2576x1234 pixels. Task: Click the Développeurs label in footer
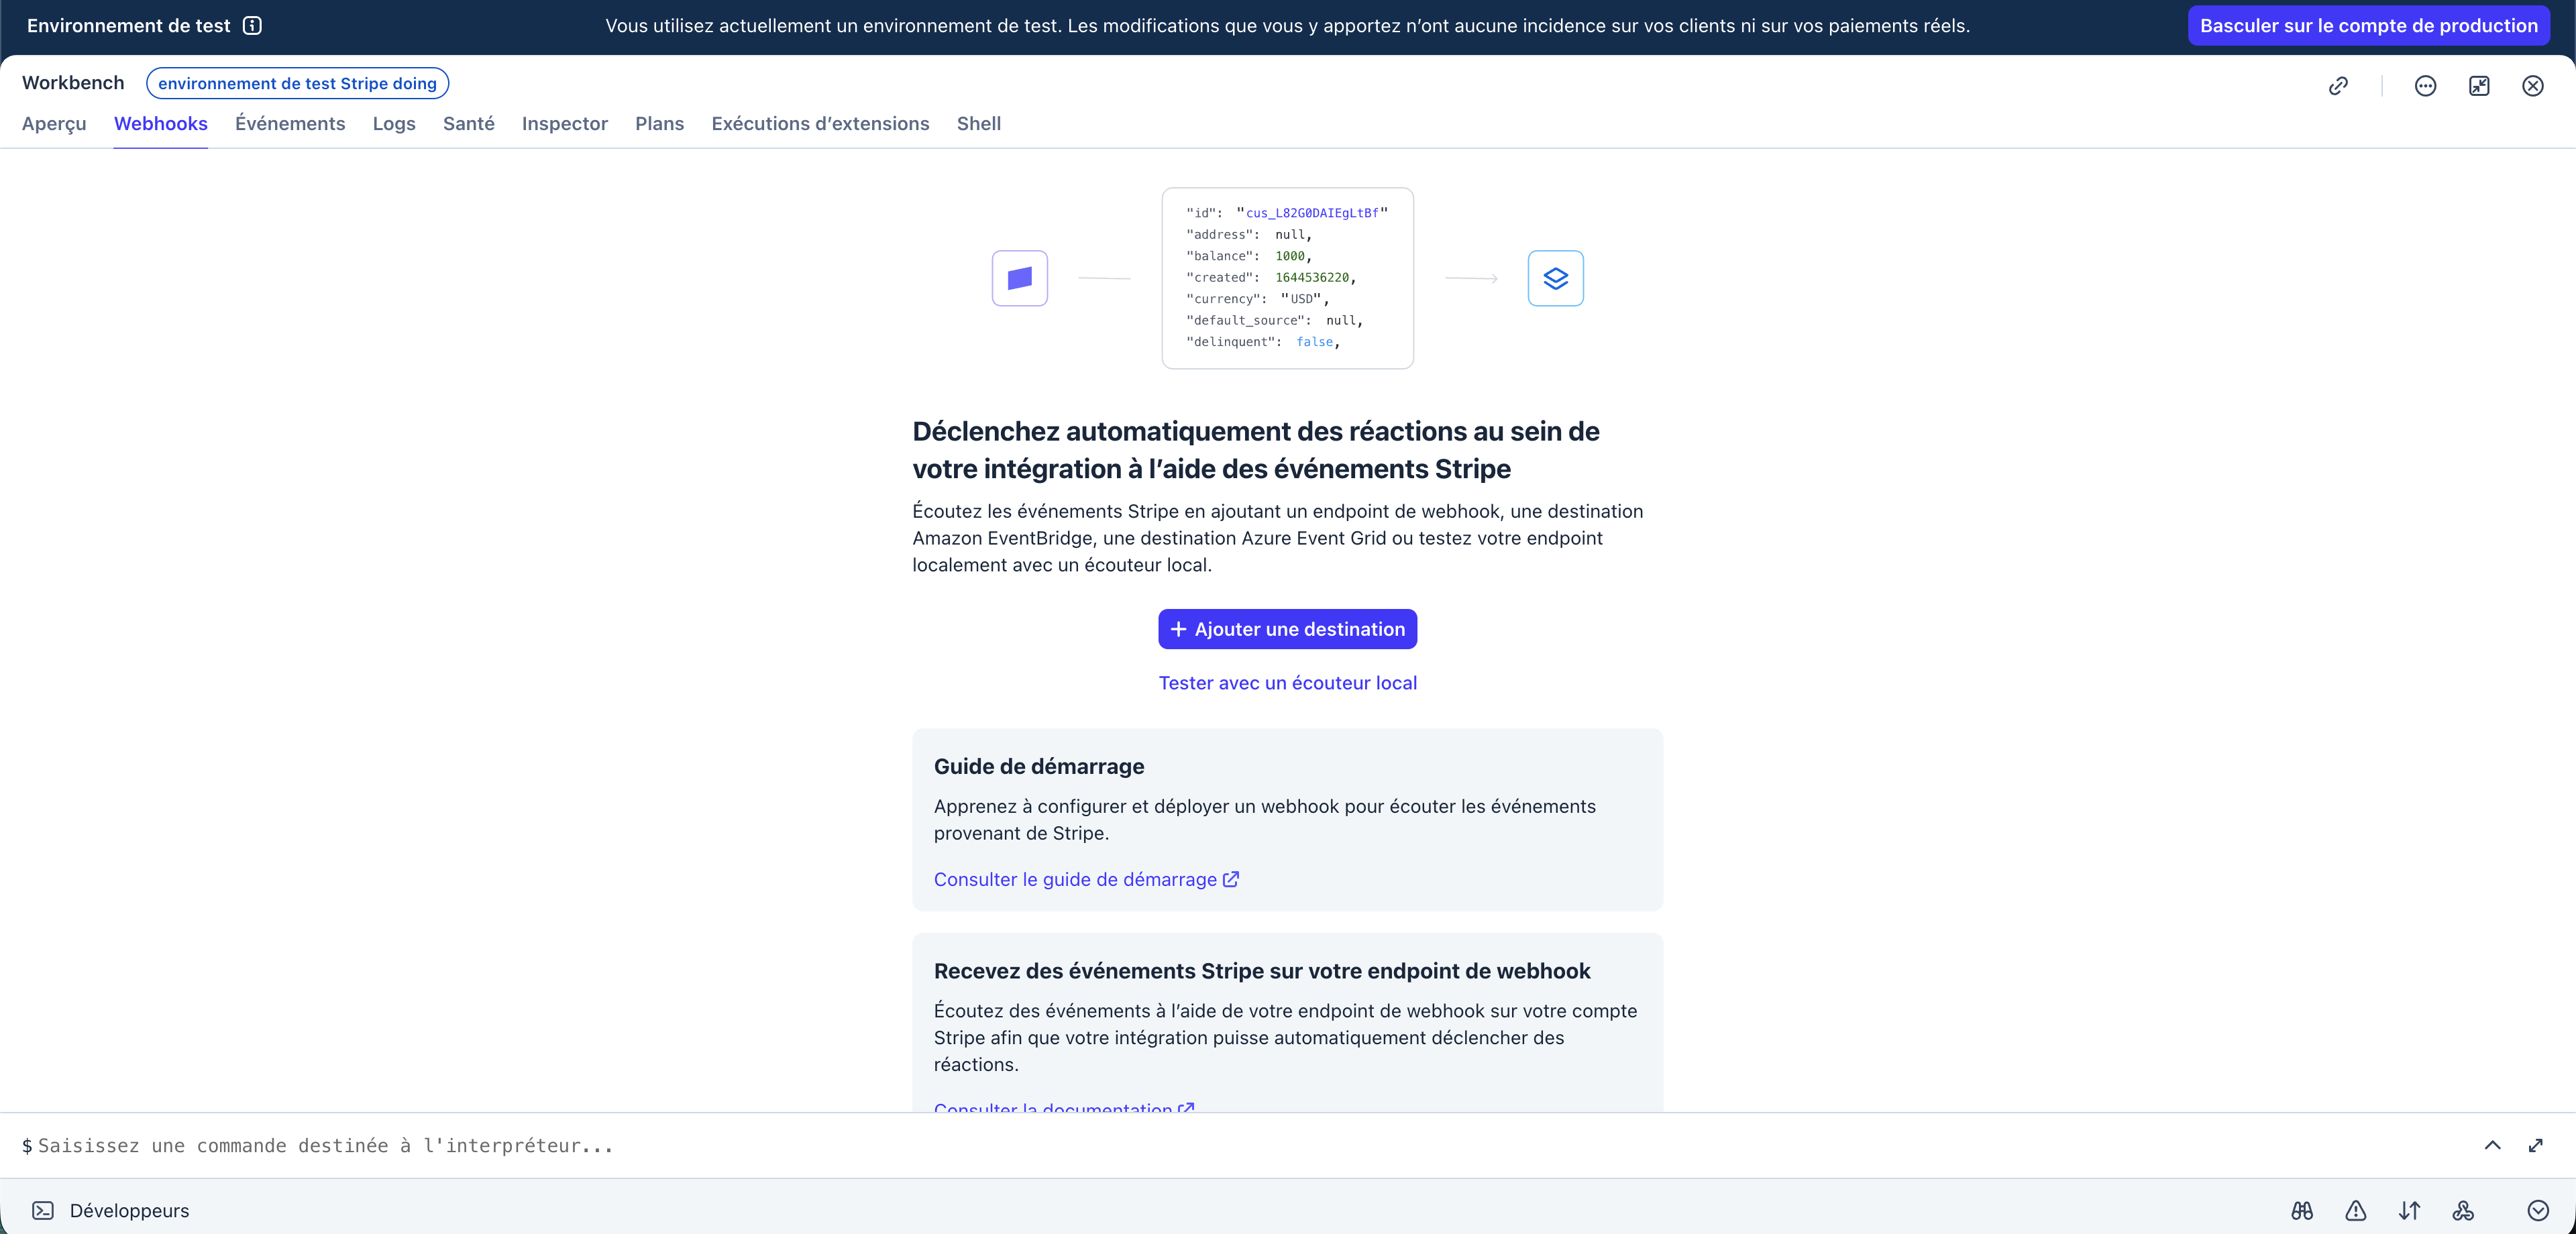[x=130, y=1211]
